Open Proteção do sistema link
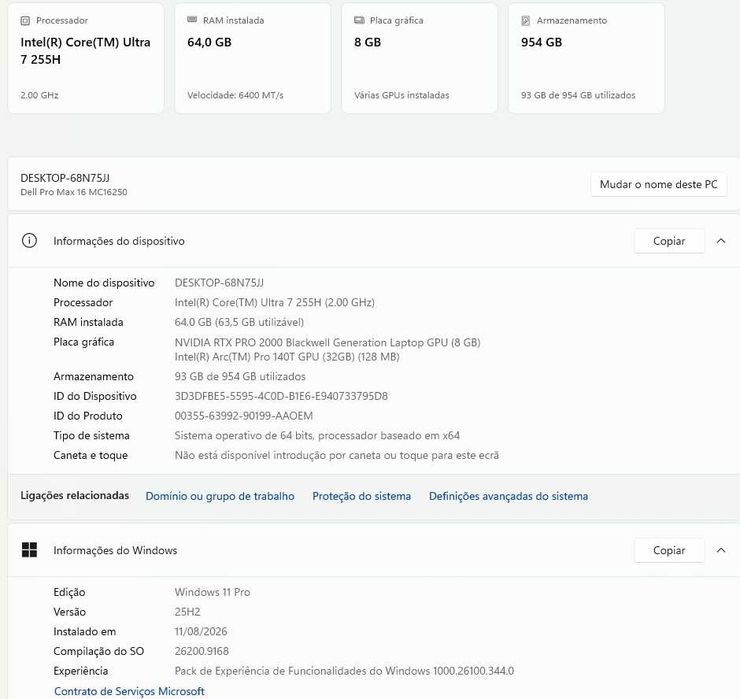This screenshot has height=699, width=740. pos(362,496)
